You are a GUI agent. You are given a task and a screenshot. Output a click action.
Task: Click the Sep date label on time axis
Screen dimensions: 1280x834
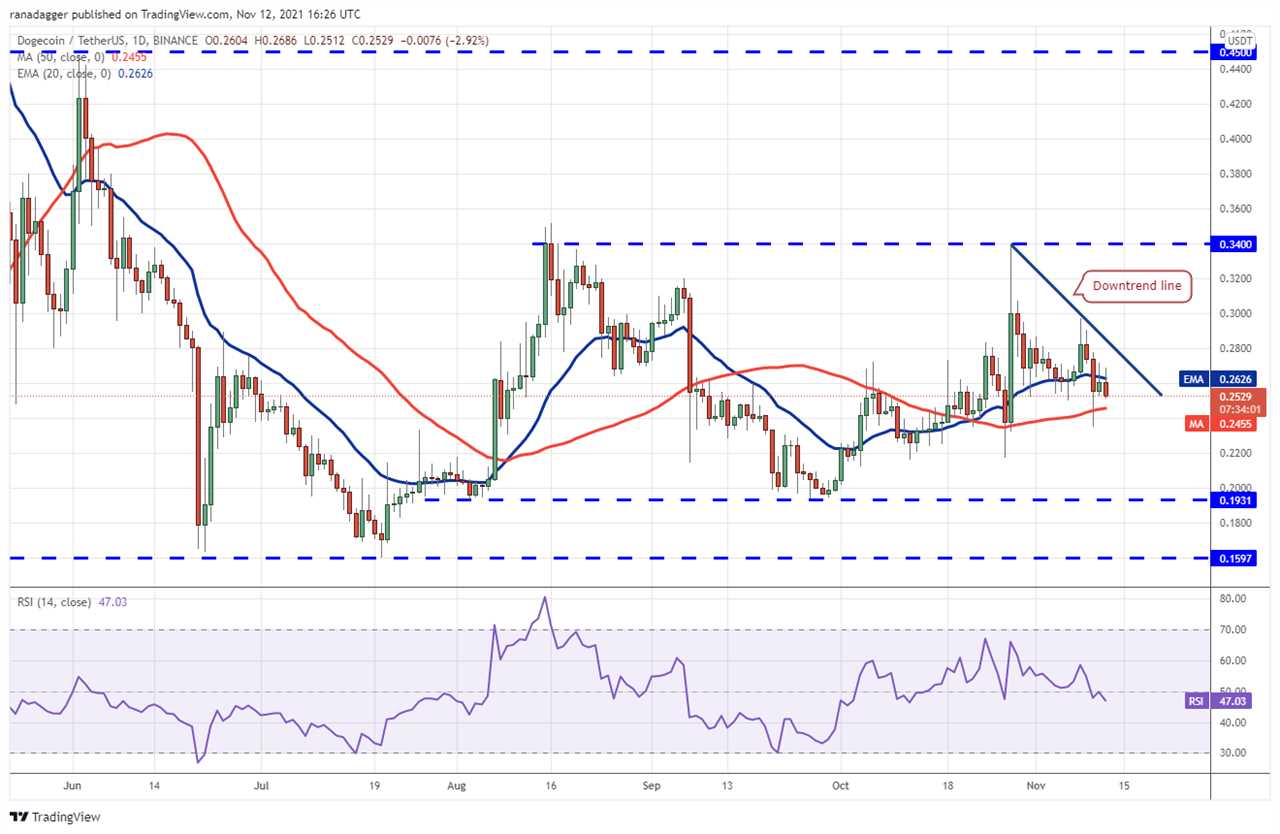coord(650,787)
